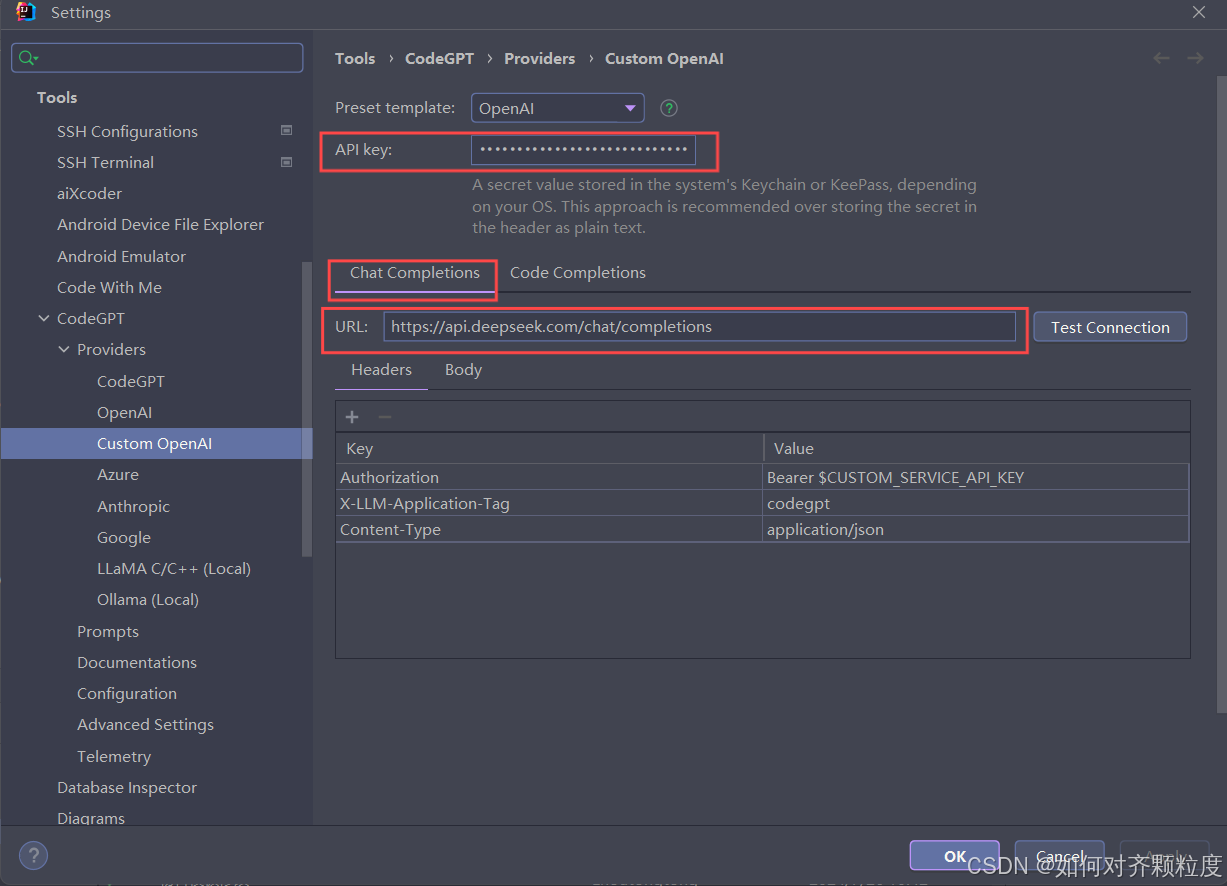This screenshot has height=886, width=1227.
Task: Open Android Device File Explorer settings
Action: coord(160,224)
